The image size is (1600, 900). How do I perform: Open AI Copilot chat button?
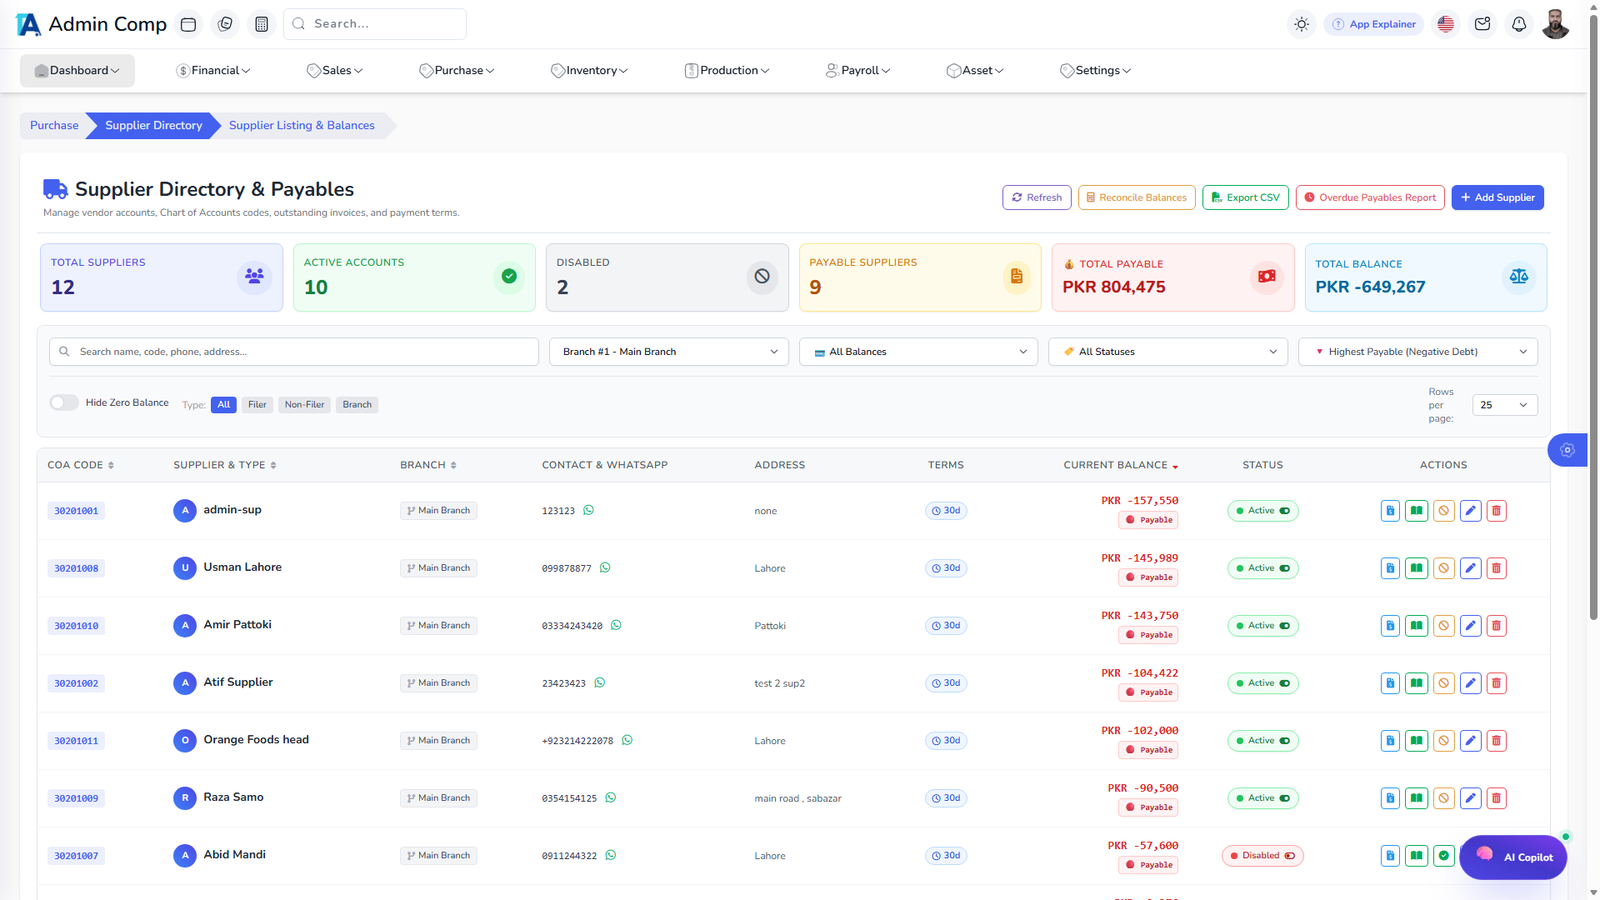pyautogui.click(x=1513, y=857)
